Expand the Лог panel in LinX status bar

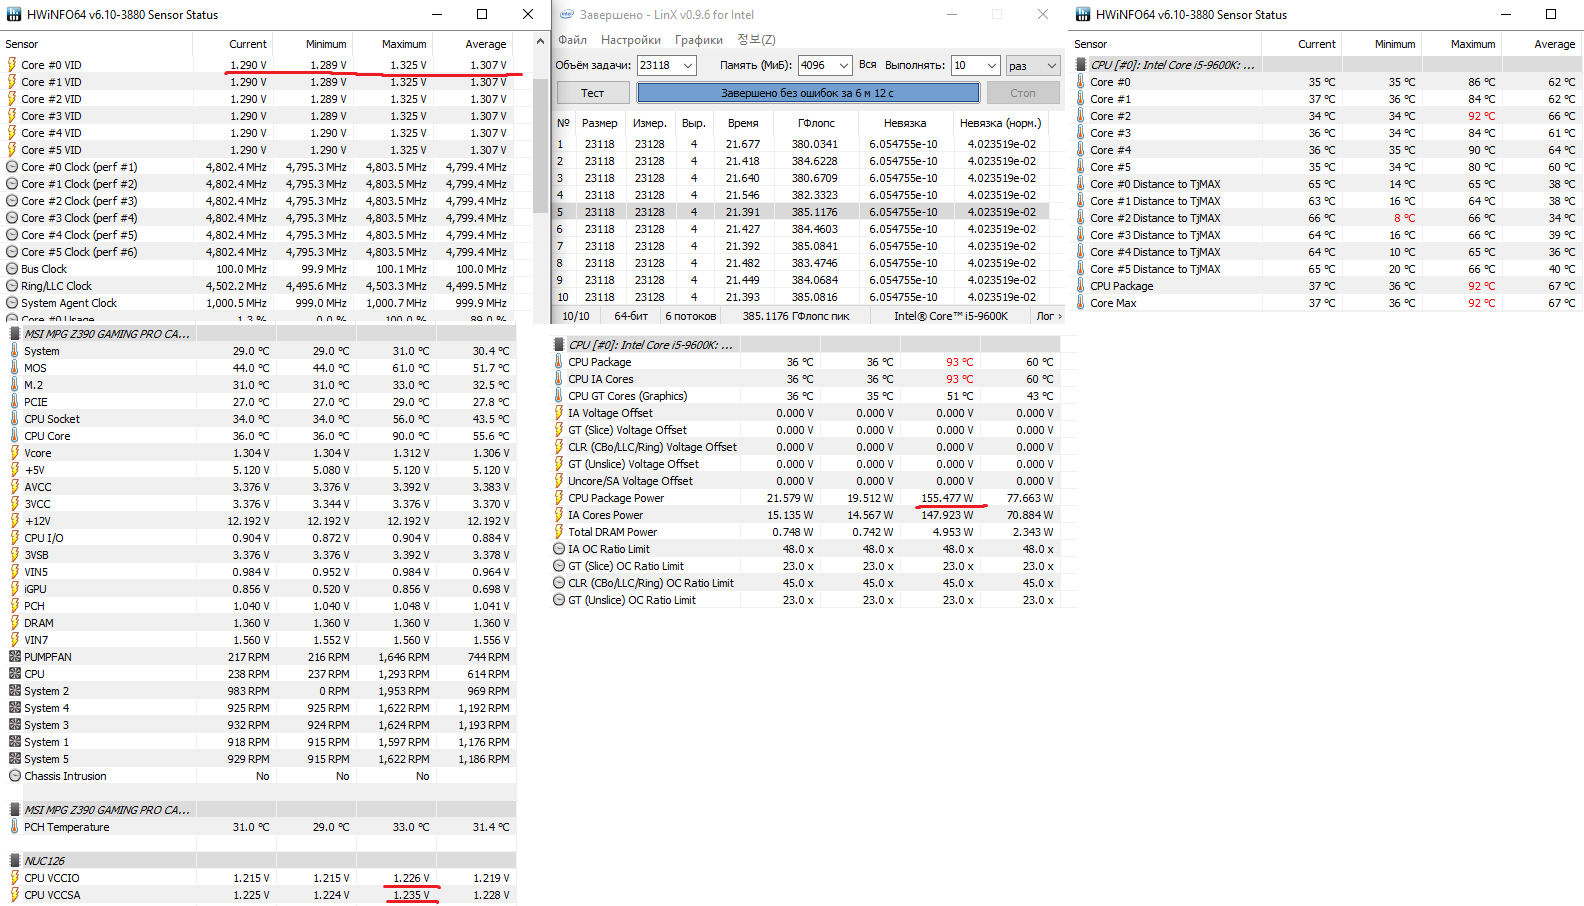click(1049, 316)
